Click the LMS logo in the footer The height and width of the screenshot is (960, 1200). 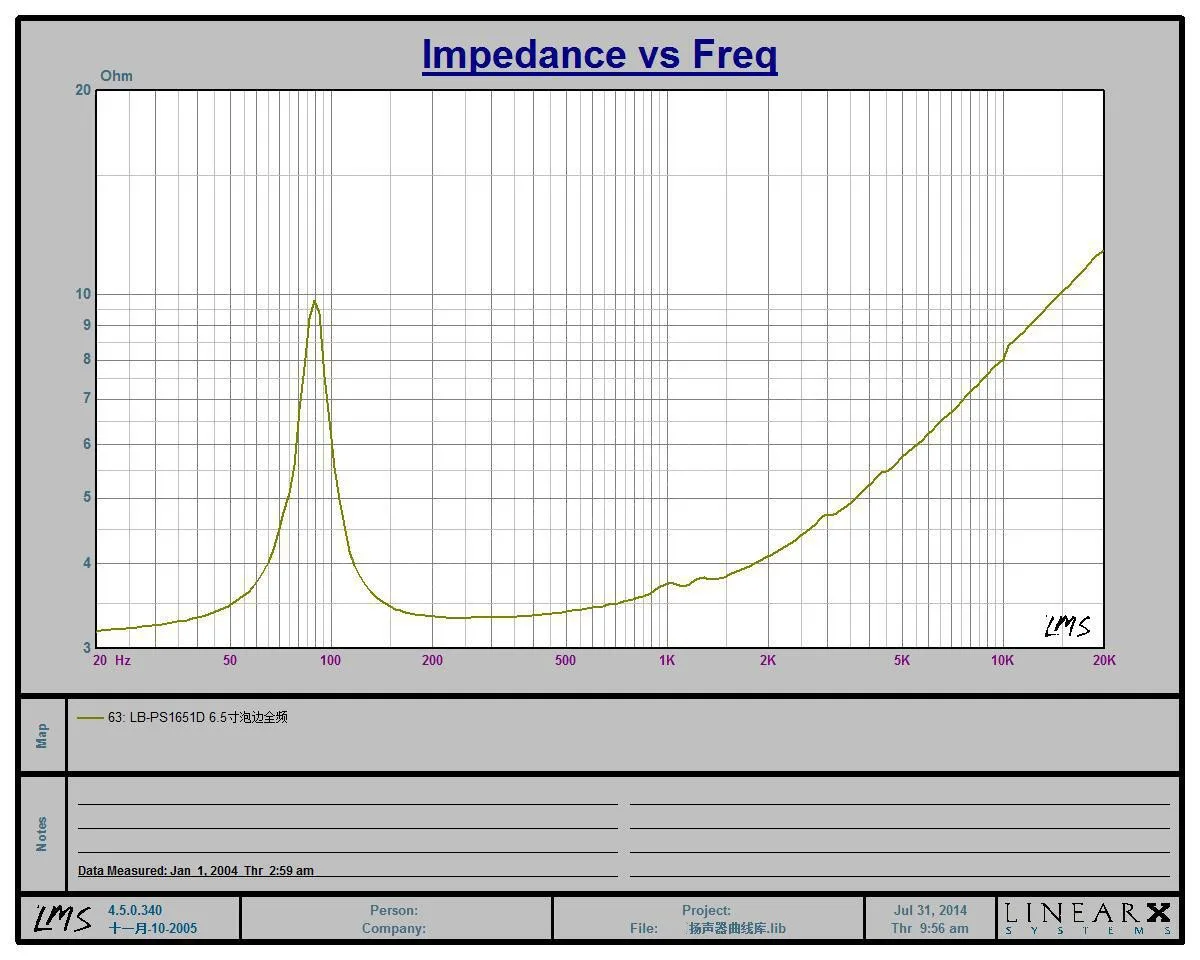click(x=63, y=917)
